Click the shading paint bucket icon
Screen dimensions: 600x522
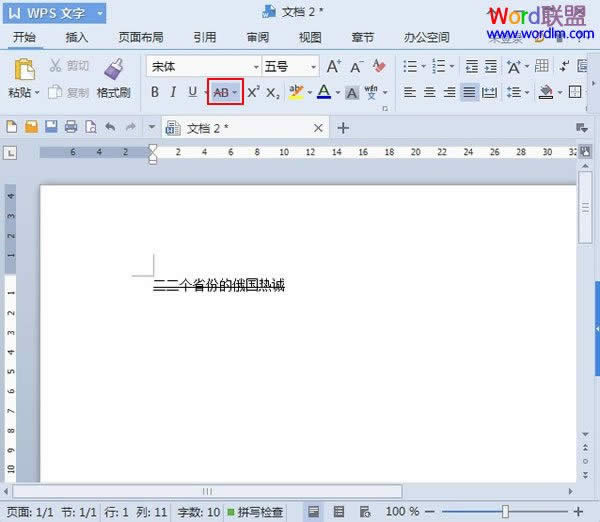546,92
